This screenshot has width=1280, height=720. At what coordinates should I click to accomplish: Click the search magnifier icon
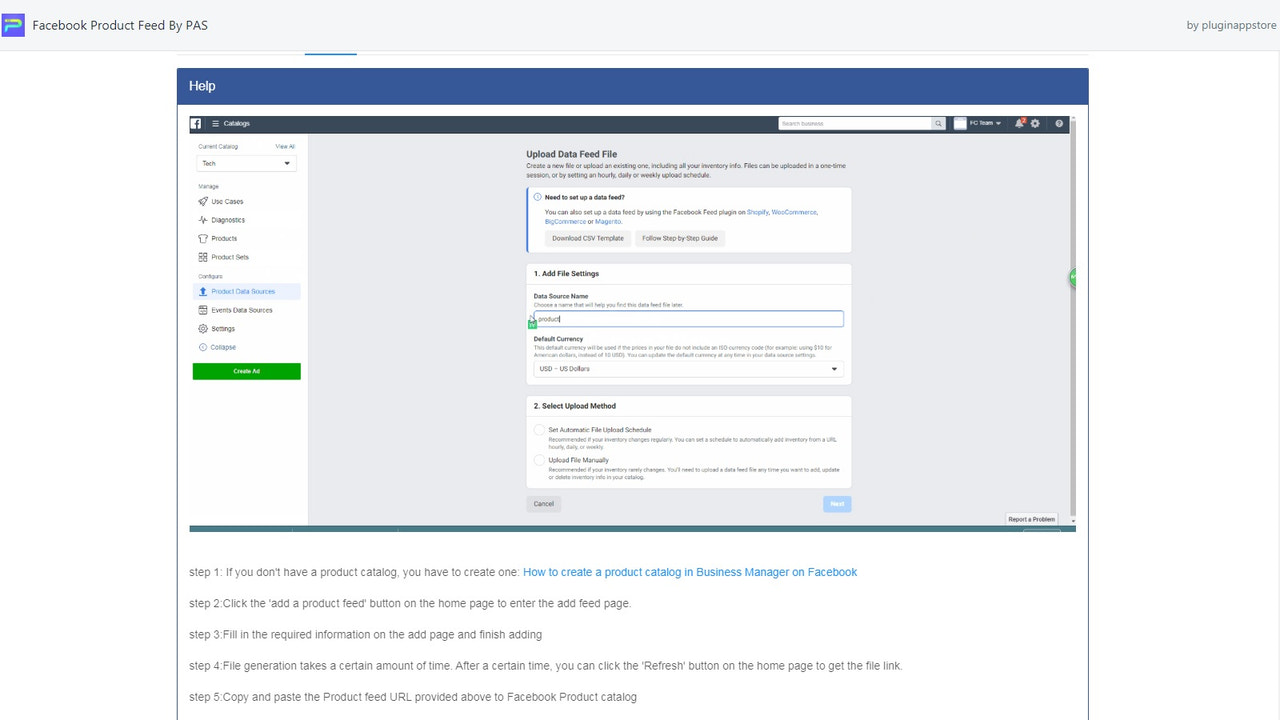click(x=938, y=123)
